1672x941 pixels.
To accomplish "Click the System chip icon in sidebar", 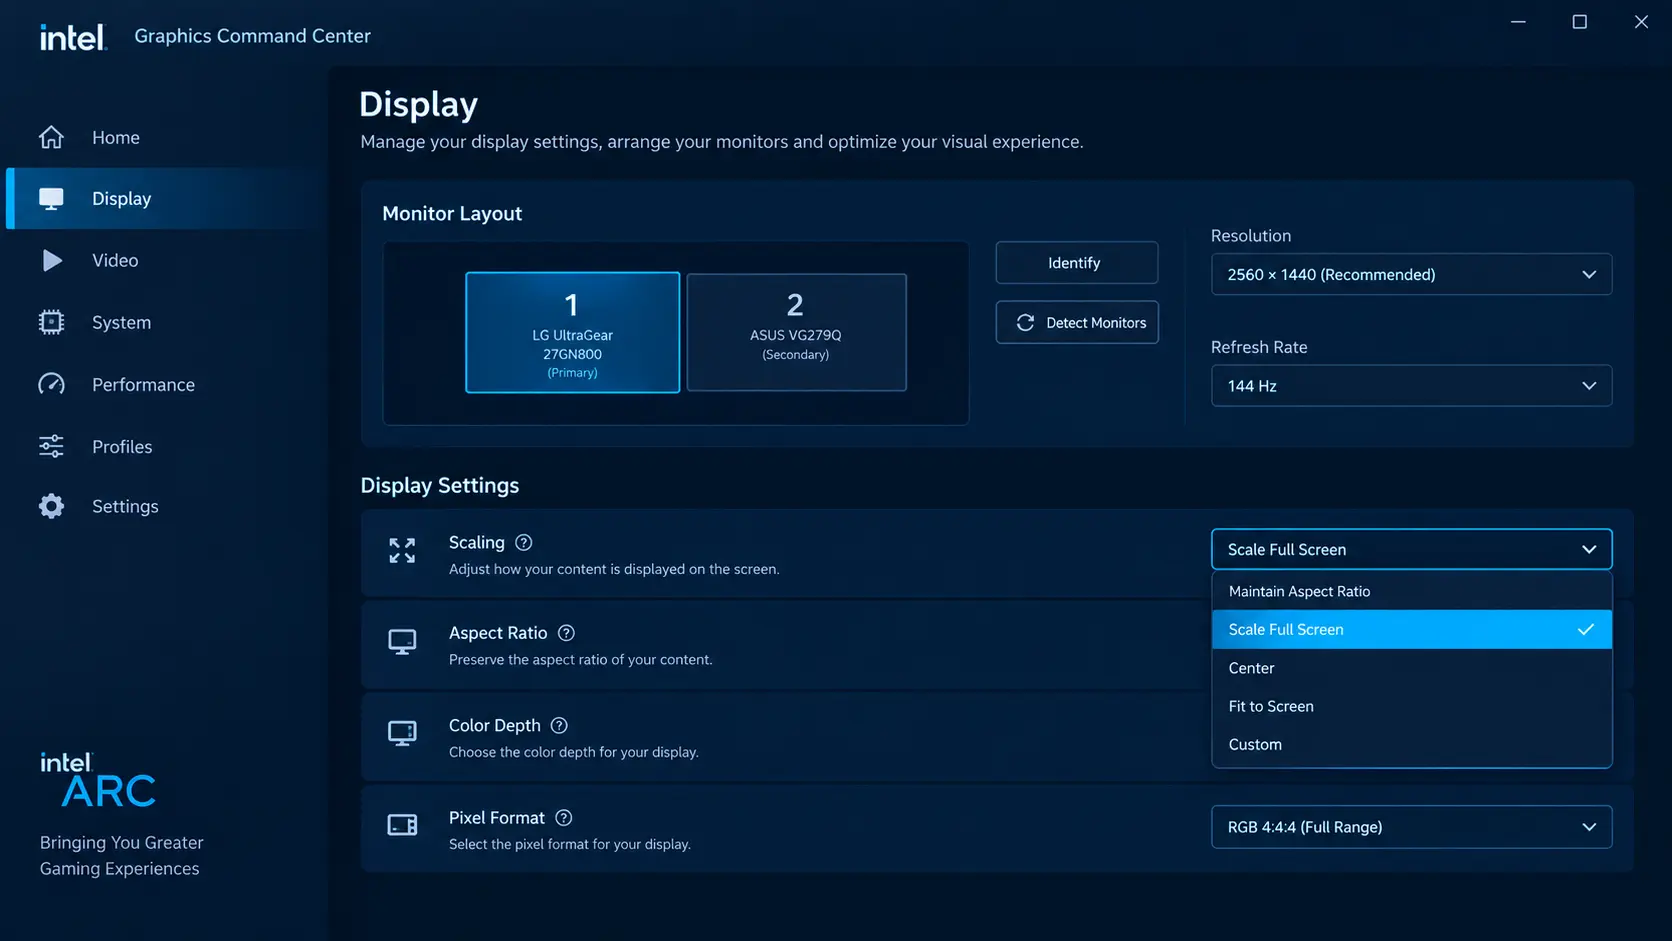I will tap(51, 322).
